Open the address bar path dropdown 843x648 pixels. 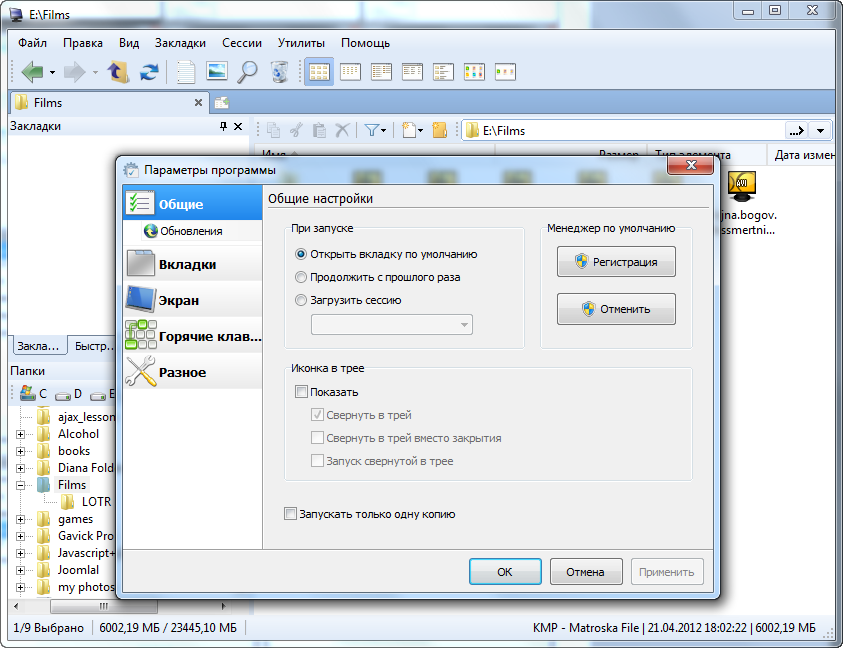821,130
